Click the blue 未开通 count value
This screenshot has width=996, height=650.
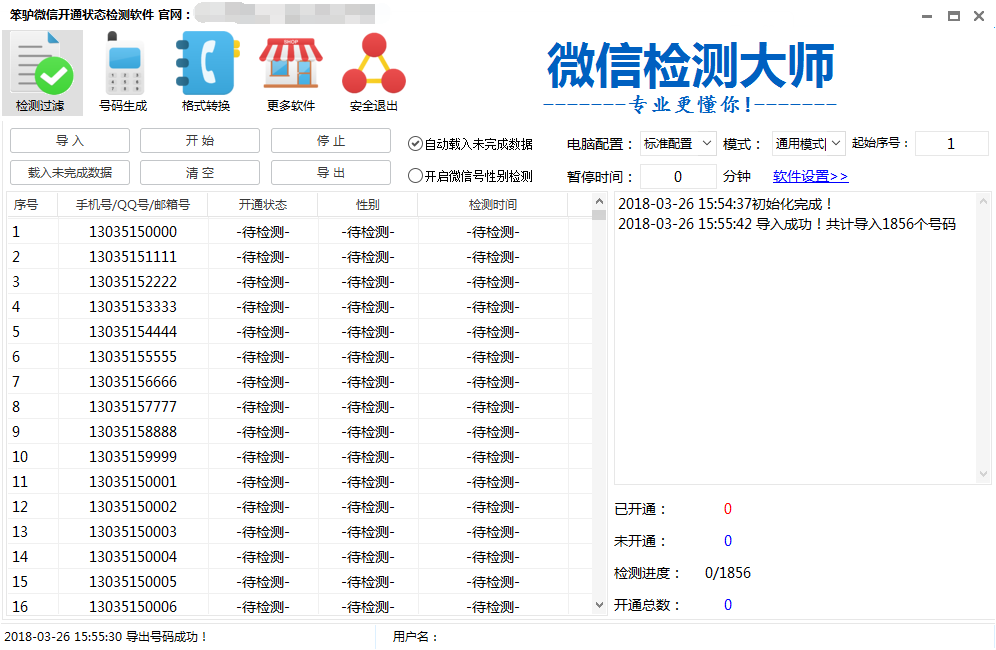coord(728,540)
